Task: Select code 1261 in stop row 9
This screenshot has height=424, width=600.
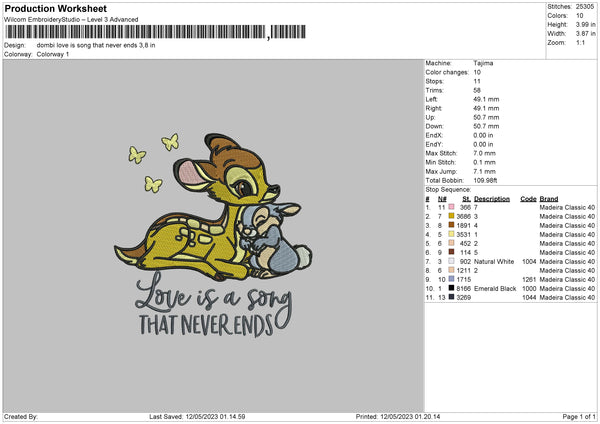Action: click(x=529, y=279)
